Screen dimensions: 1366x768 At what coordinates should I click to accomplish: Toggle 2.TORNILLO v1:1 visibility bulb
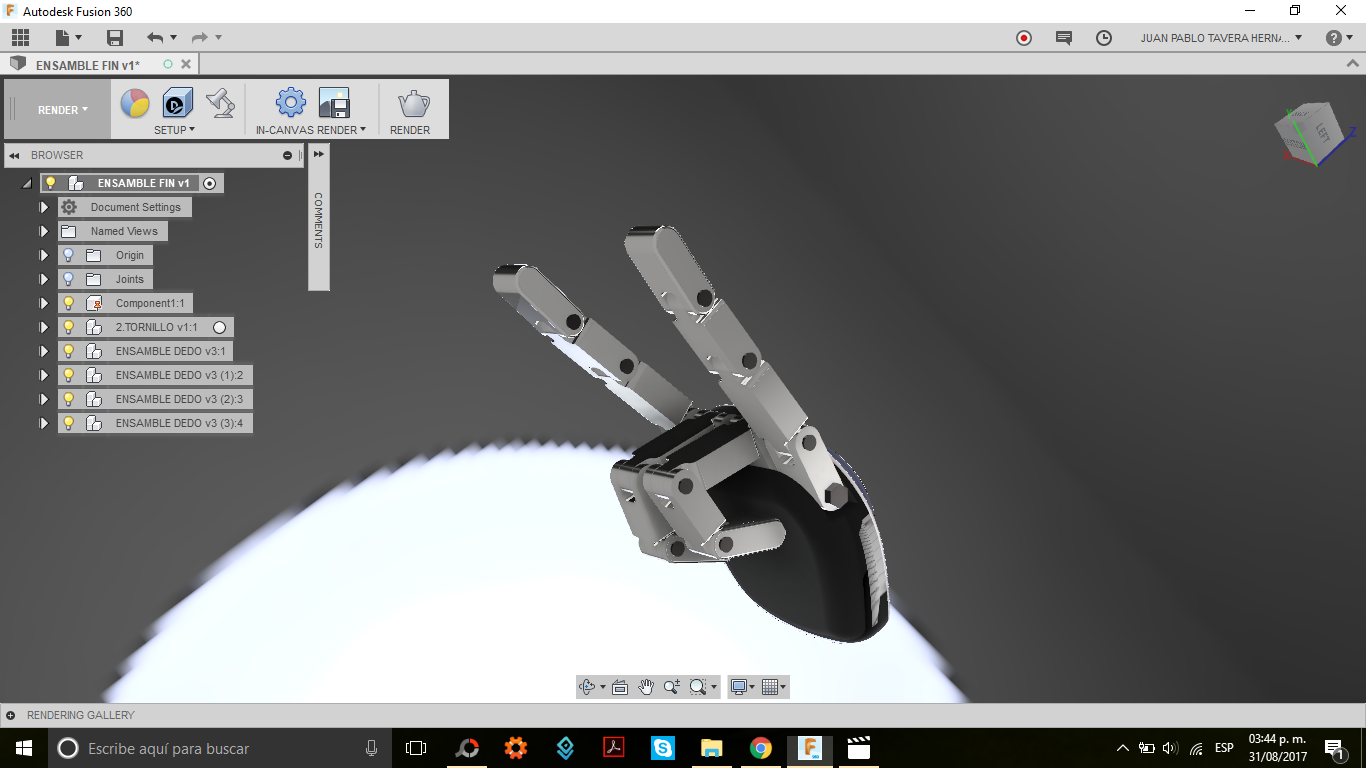(x=68, y=327)
